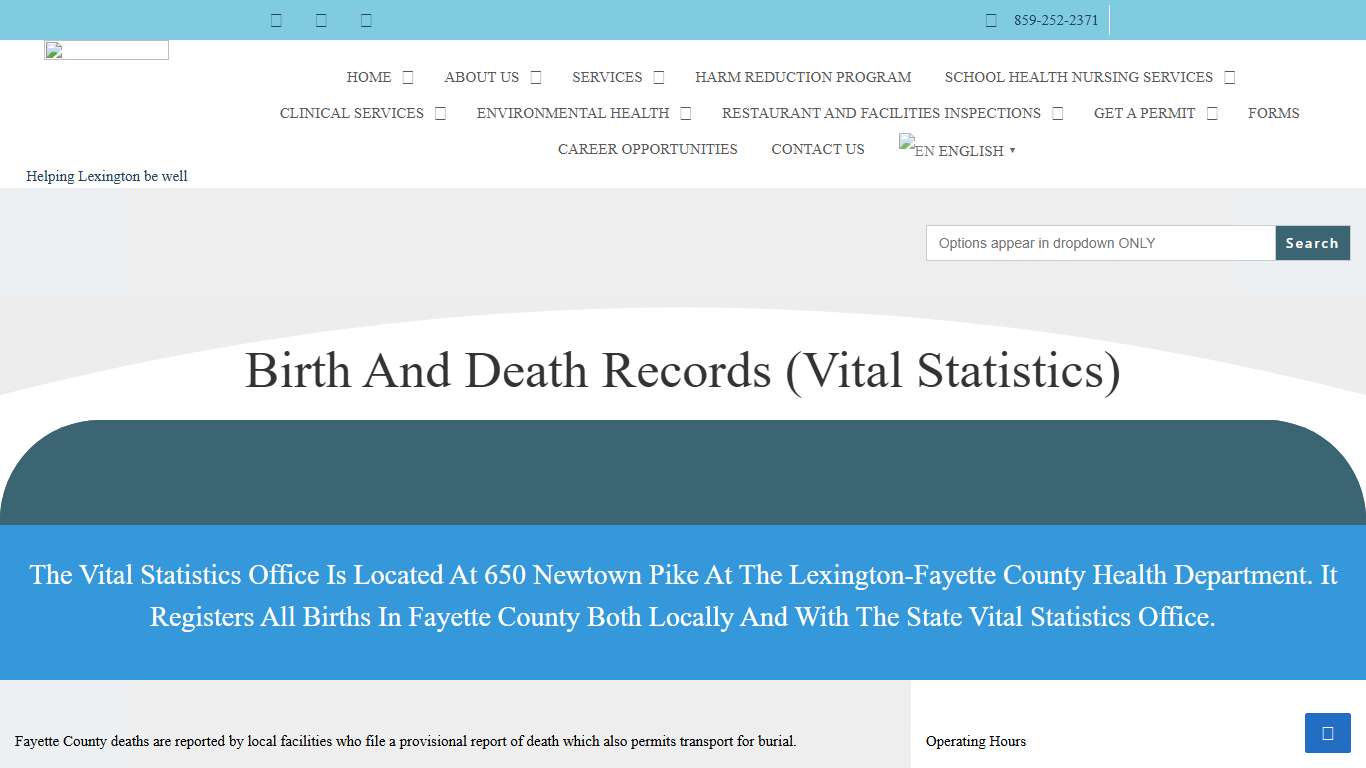Viewport: 1366px width, 768px height.
Task: Click the Search button
Action: (x=1312, y=243)
